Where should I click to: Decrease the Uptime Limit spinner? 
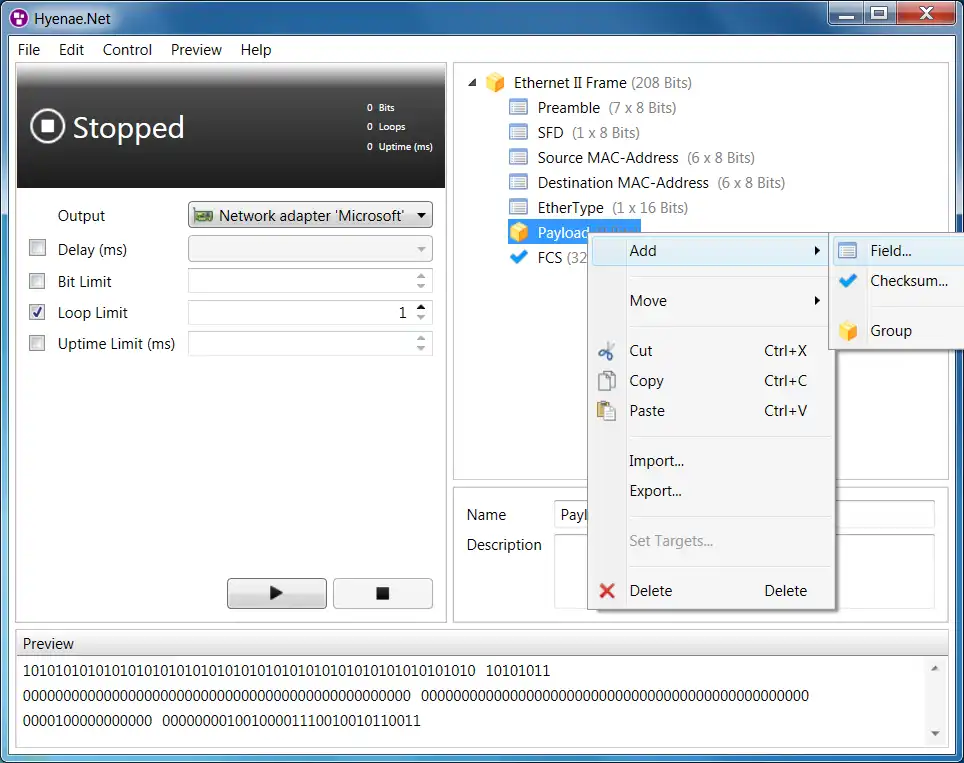coord(421,349)
